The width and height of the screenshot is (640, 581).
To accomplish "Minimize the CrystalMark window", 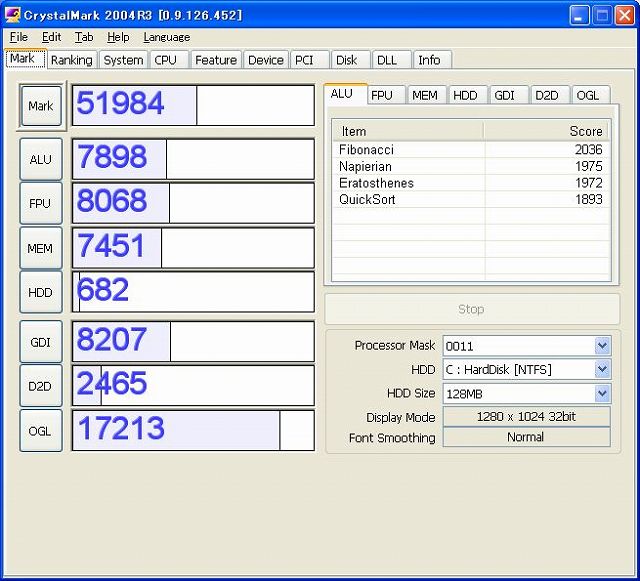I will pos(579,16).
